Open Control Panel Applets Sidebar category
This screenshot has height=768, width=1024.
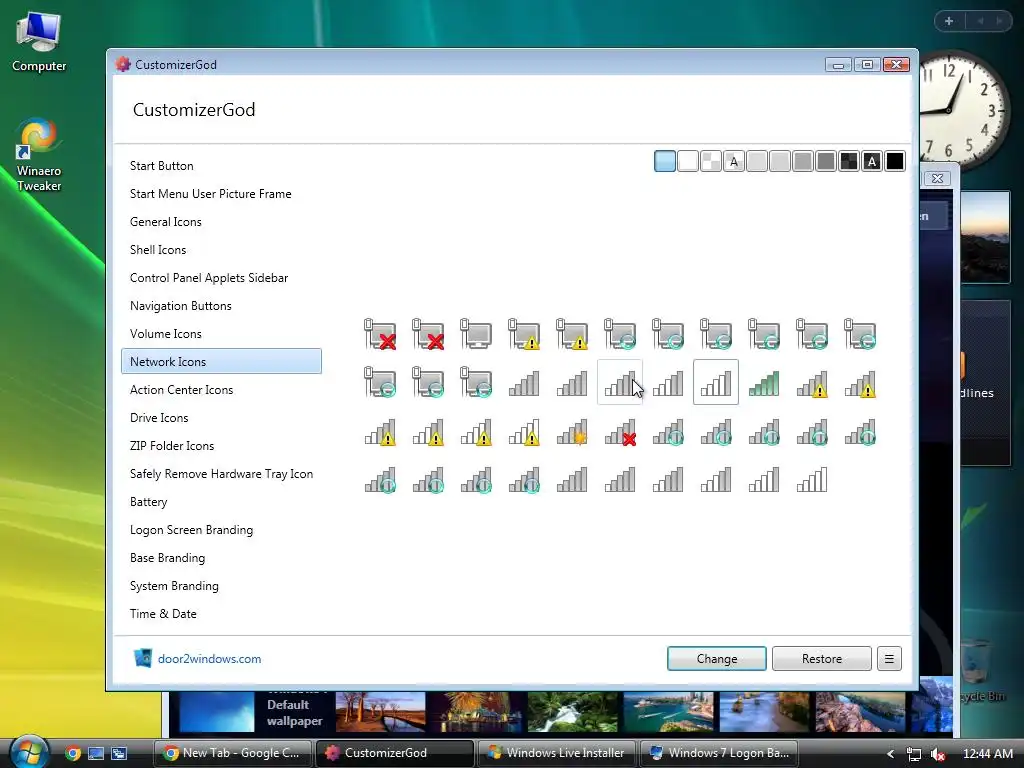pyautogui.click(x=221, y=278)
